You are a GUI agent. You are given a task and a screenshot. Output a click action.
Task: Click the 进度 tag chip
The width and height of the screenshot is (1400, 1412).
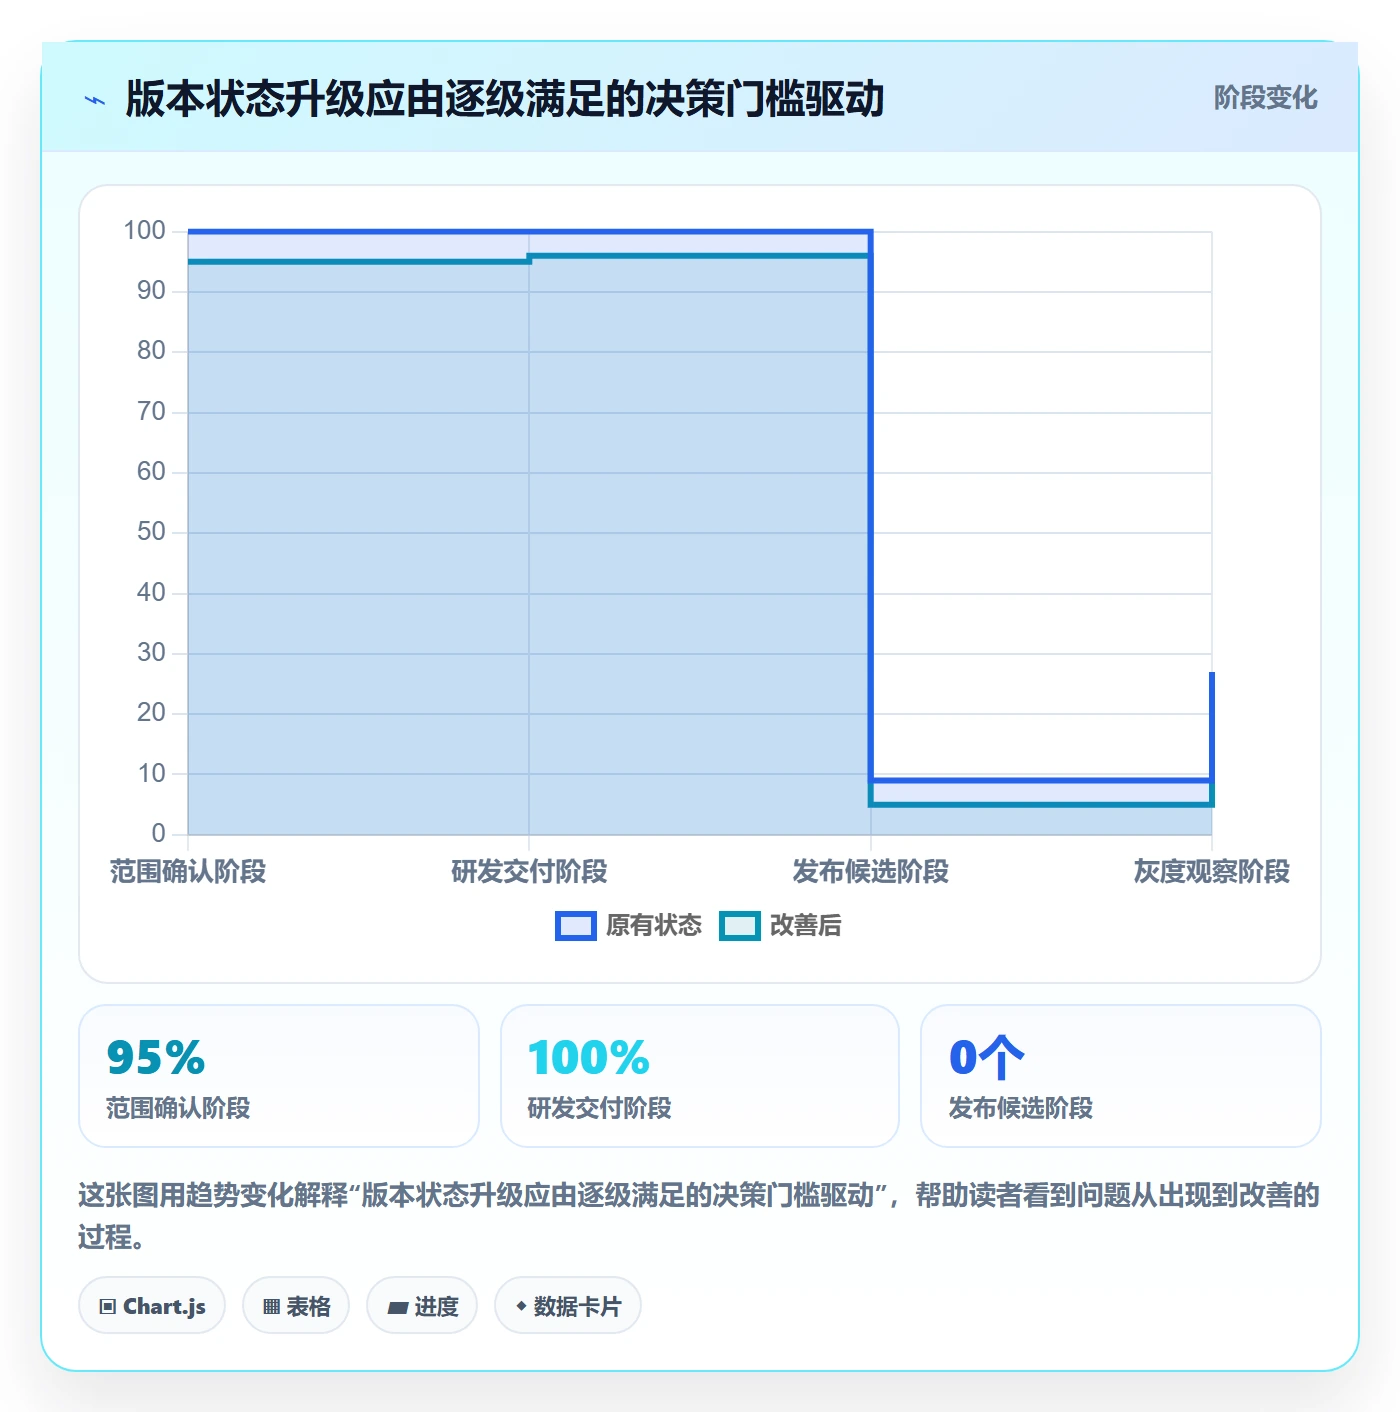click(422, 1306)
